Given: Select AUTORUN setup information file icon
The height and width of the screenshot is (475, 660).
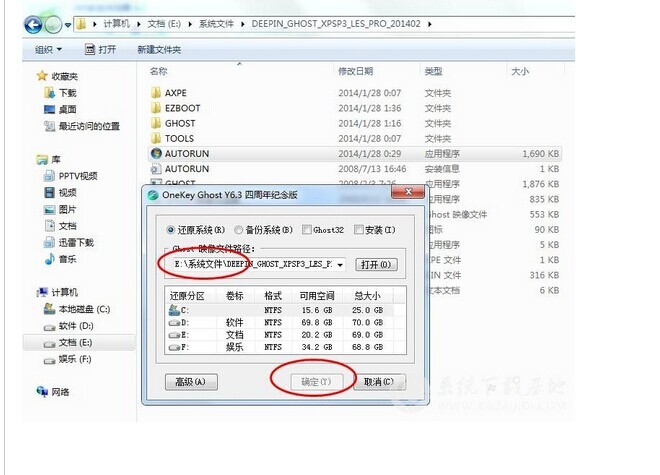Looking at the screenshot, I should (156, 169).
